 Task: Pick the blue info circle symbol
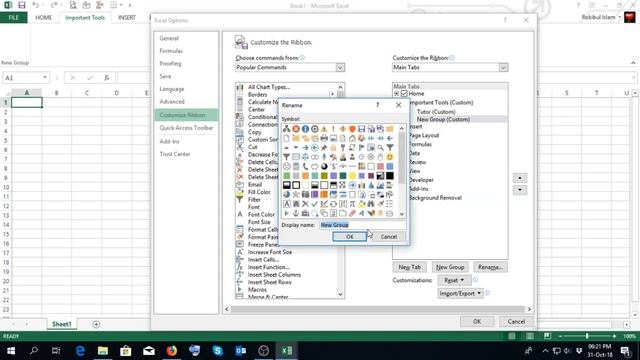pos(306,129)
